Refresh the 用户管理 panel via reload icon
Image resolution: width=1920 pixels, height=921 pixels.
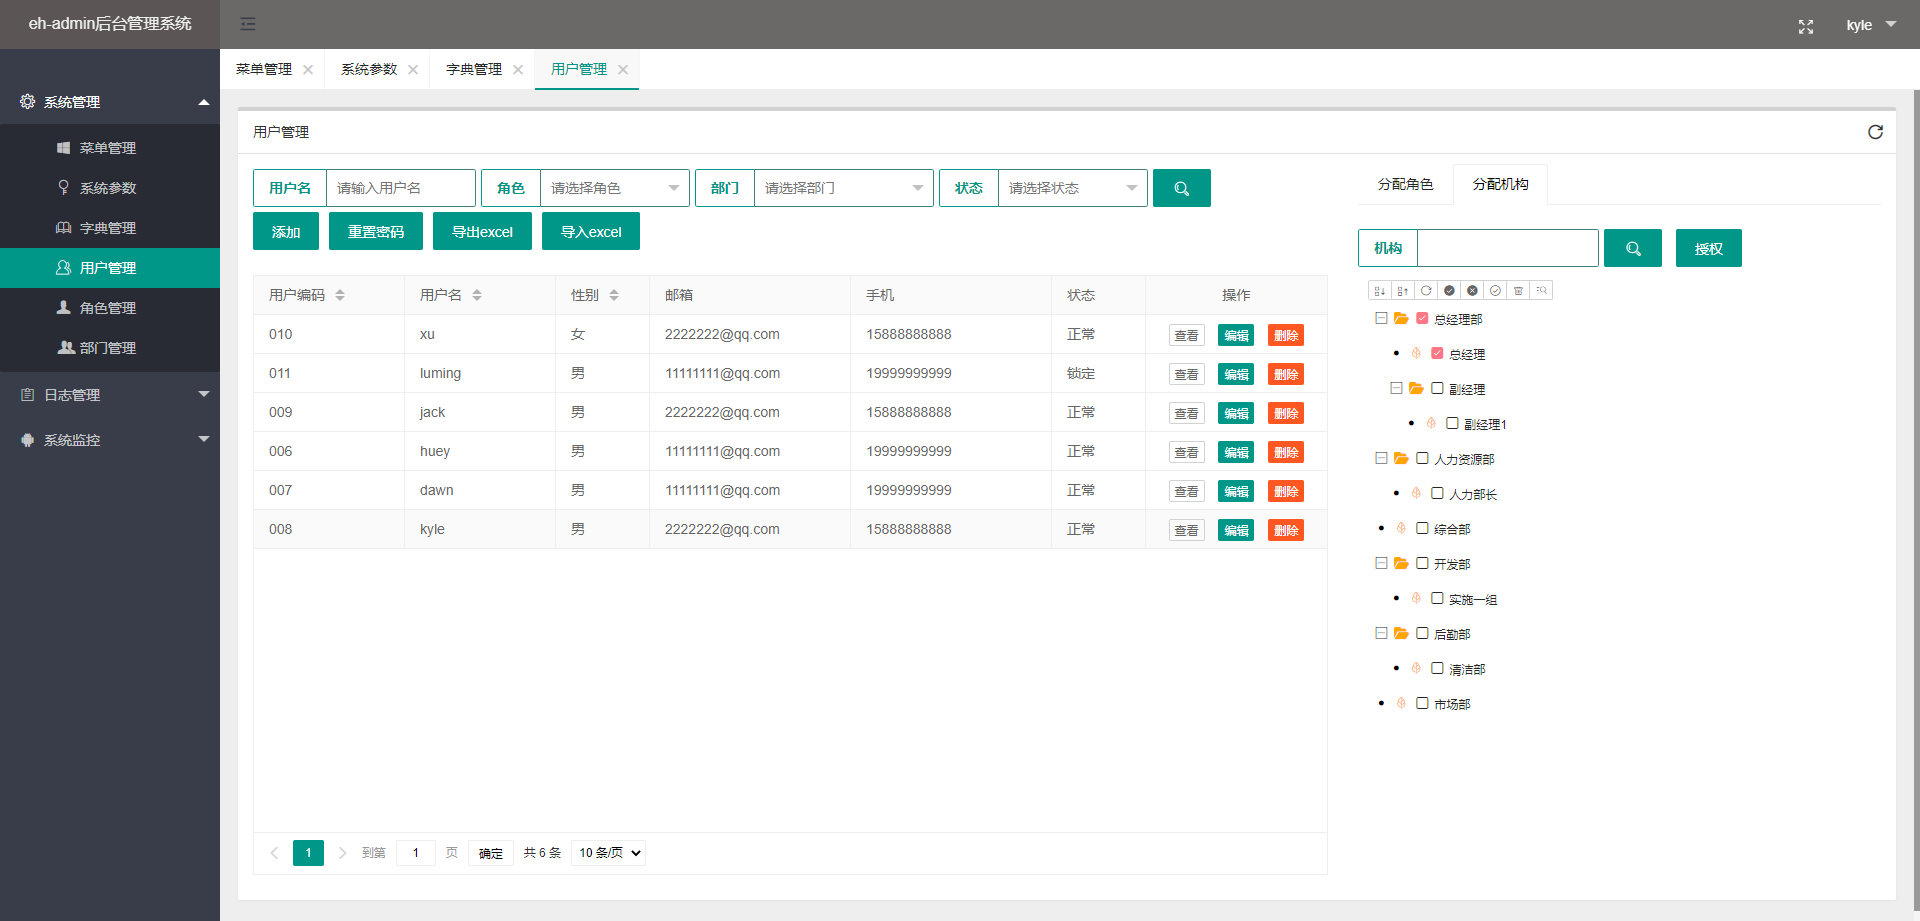click(x=1875, y=132)
